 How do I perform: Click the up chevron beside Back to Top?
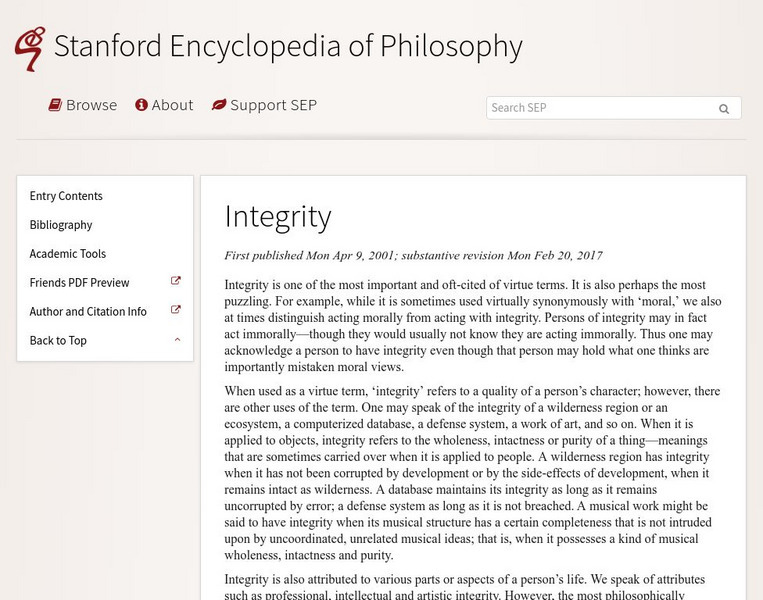click(177, 340)
